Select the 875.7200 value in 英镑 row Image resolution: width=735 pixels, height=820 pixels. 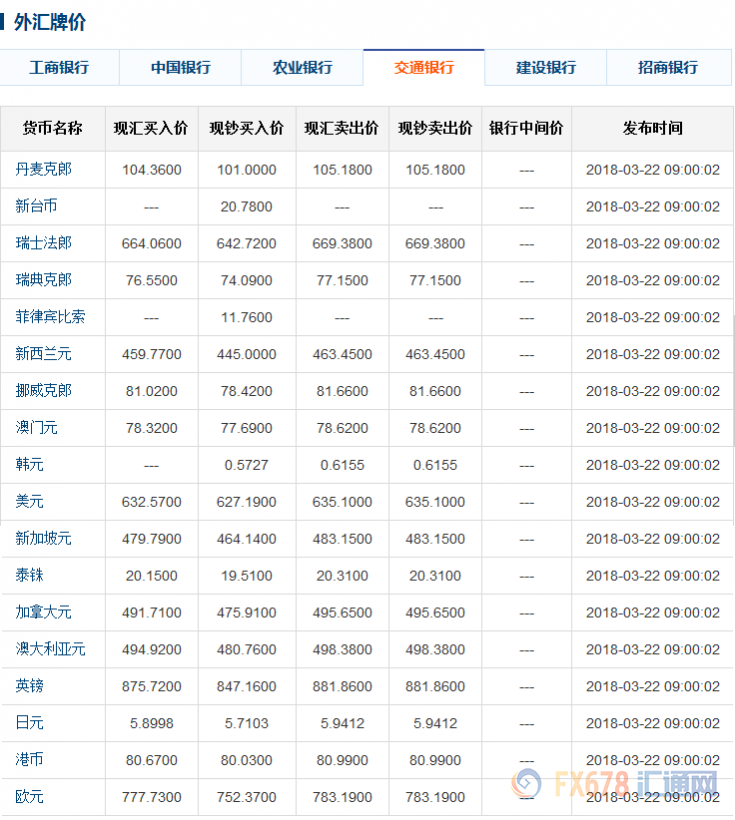tap(152, 687)
